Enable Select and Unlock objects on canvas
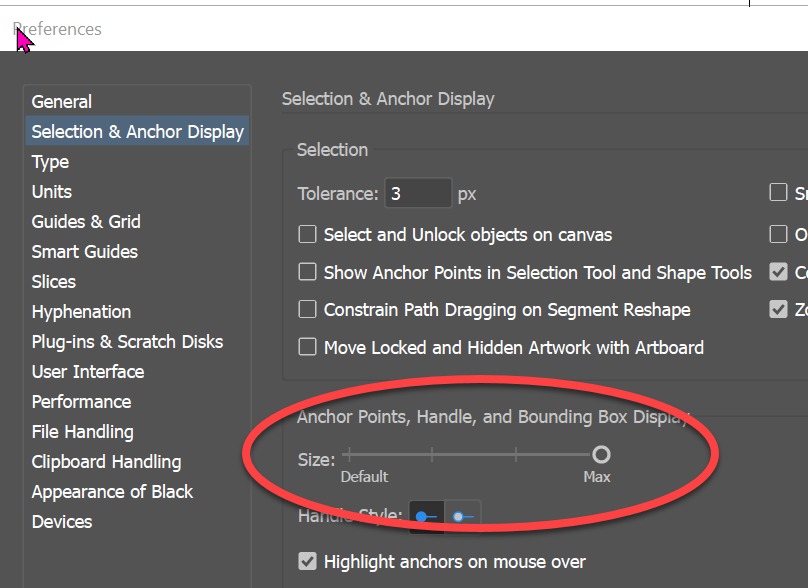 click(x=308, y=234)
